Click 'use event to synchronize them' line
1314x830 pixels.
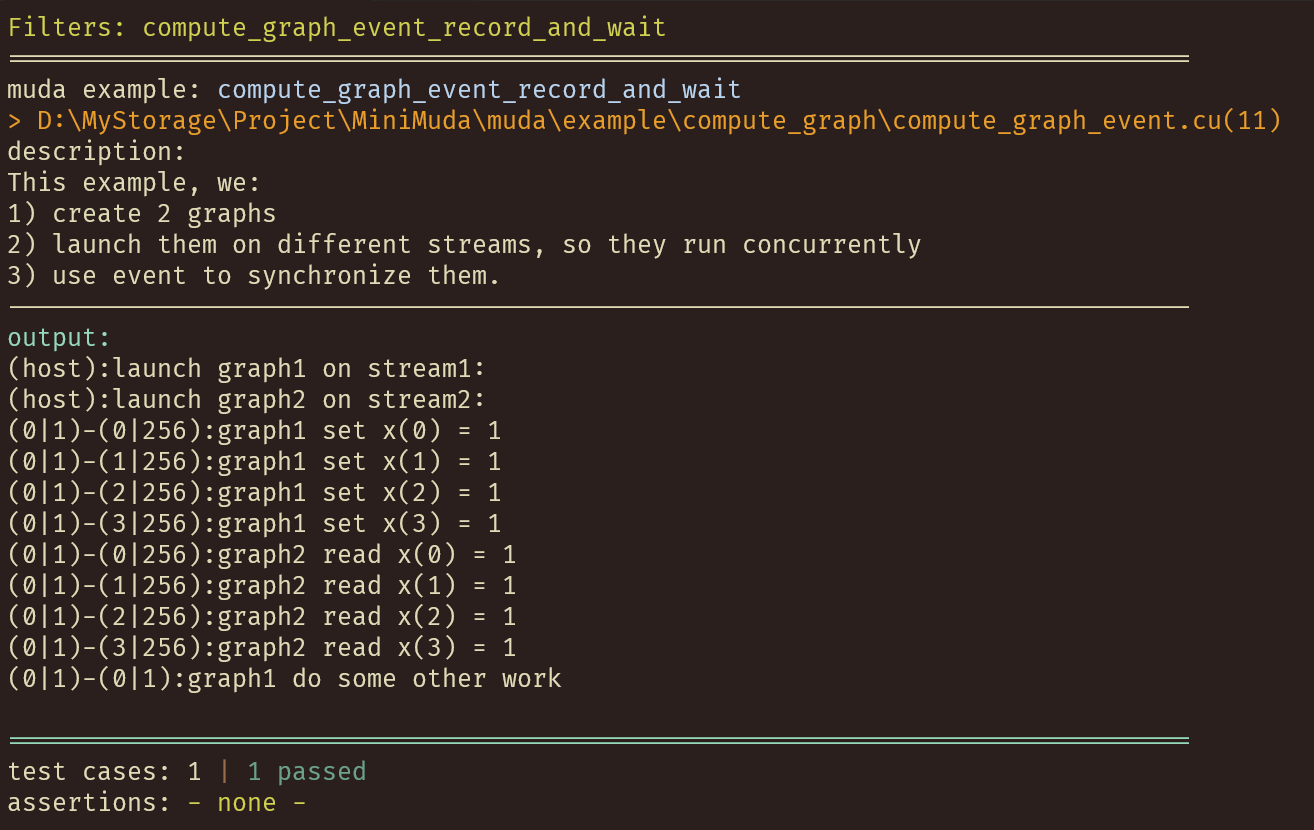click(x=254, y=276)
